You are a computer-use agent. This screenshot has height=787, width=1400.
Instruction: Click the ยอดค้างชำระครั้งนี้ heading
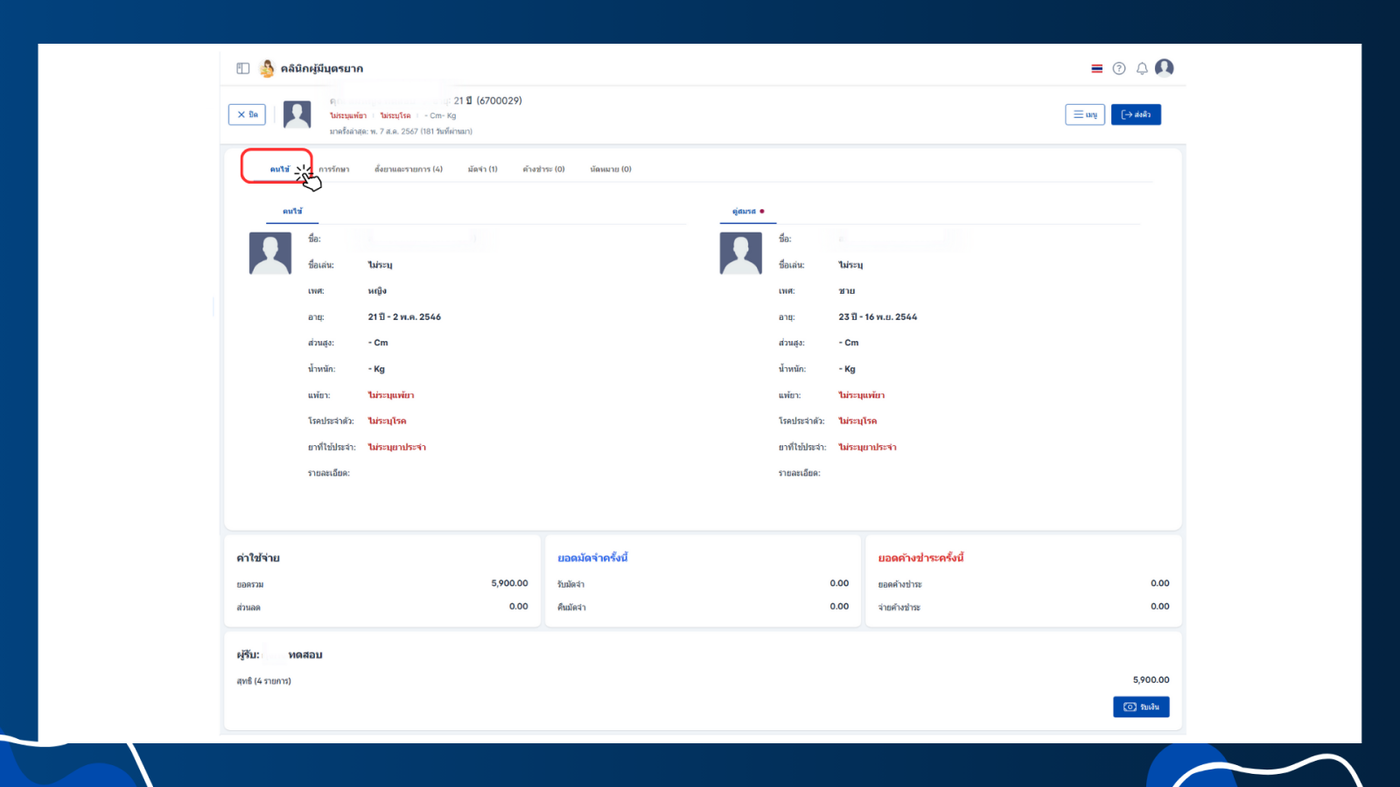(x=921, y=558)
